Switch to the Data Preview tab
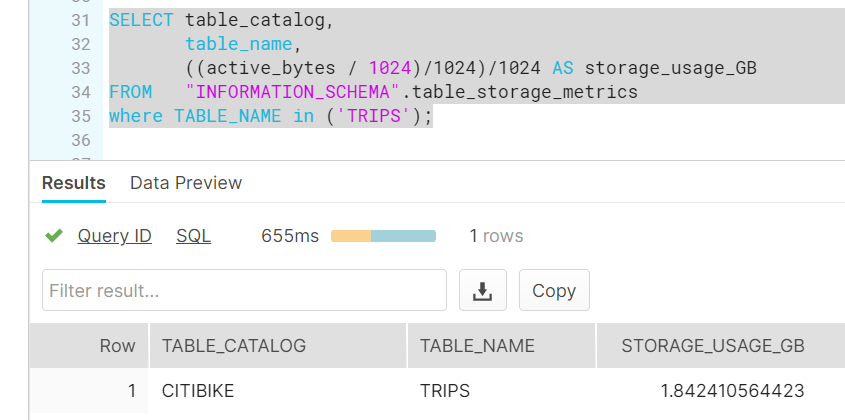This screenshot has width=845, height=420. [186, 183]
